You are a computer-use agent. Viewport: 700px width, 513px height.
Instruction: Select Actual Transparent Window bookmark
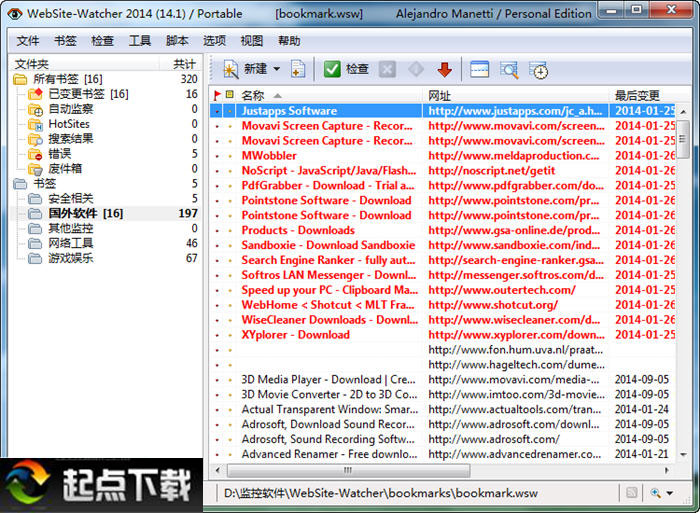(x=329, y=409)
